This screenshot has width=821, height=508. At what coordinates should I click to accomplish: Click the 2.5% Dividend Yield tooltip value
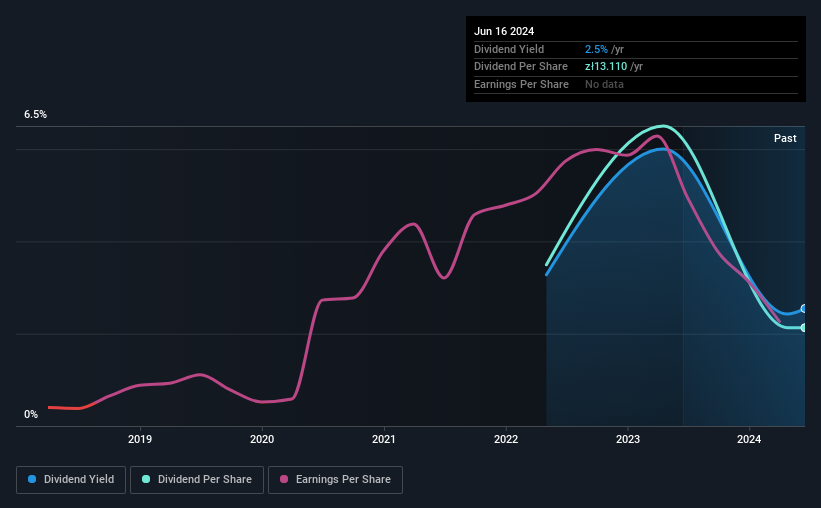[596, 49]
